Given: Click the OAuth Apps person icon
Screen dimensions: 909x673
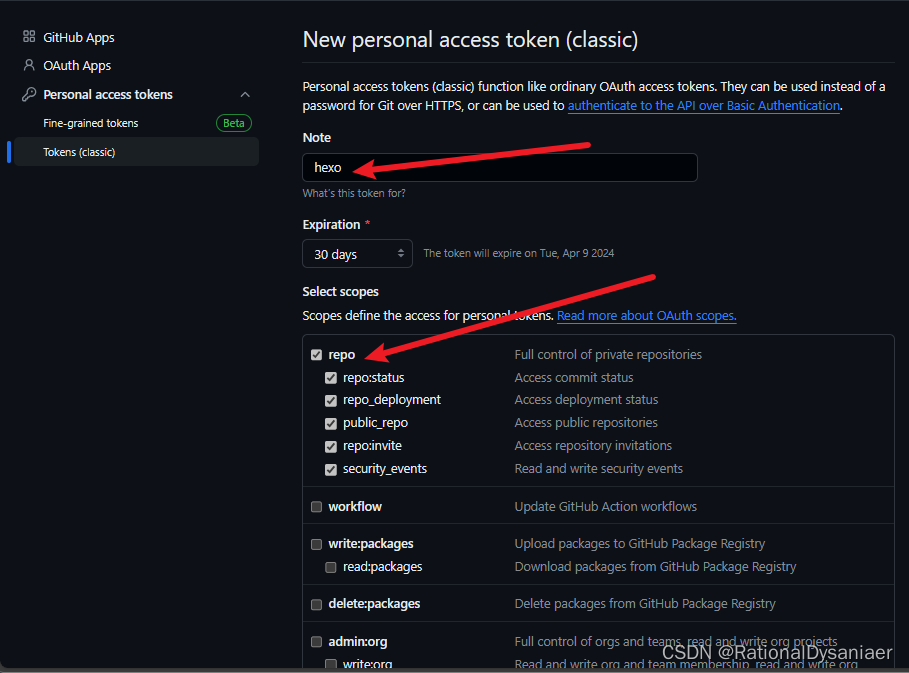Looking at the screenshot, I should pos(29,66).
